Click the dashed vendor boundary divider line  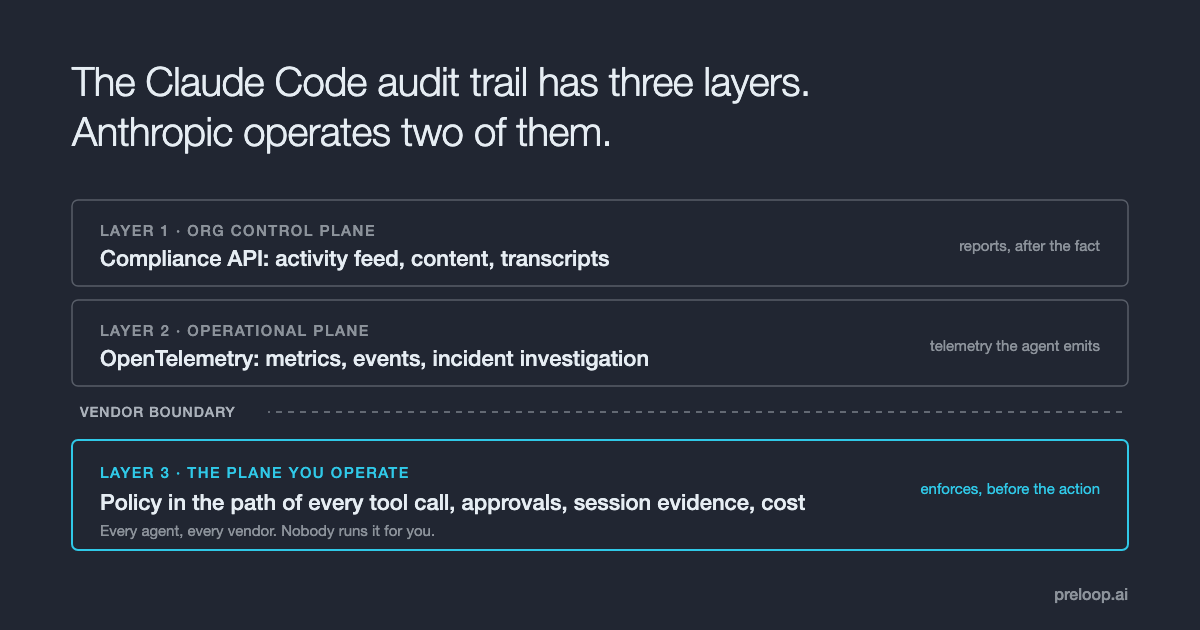click(695, 412)
